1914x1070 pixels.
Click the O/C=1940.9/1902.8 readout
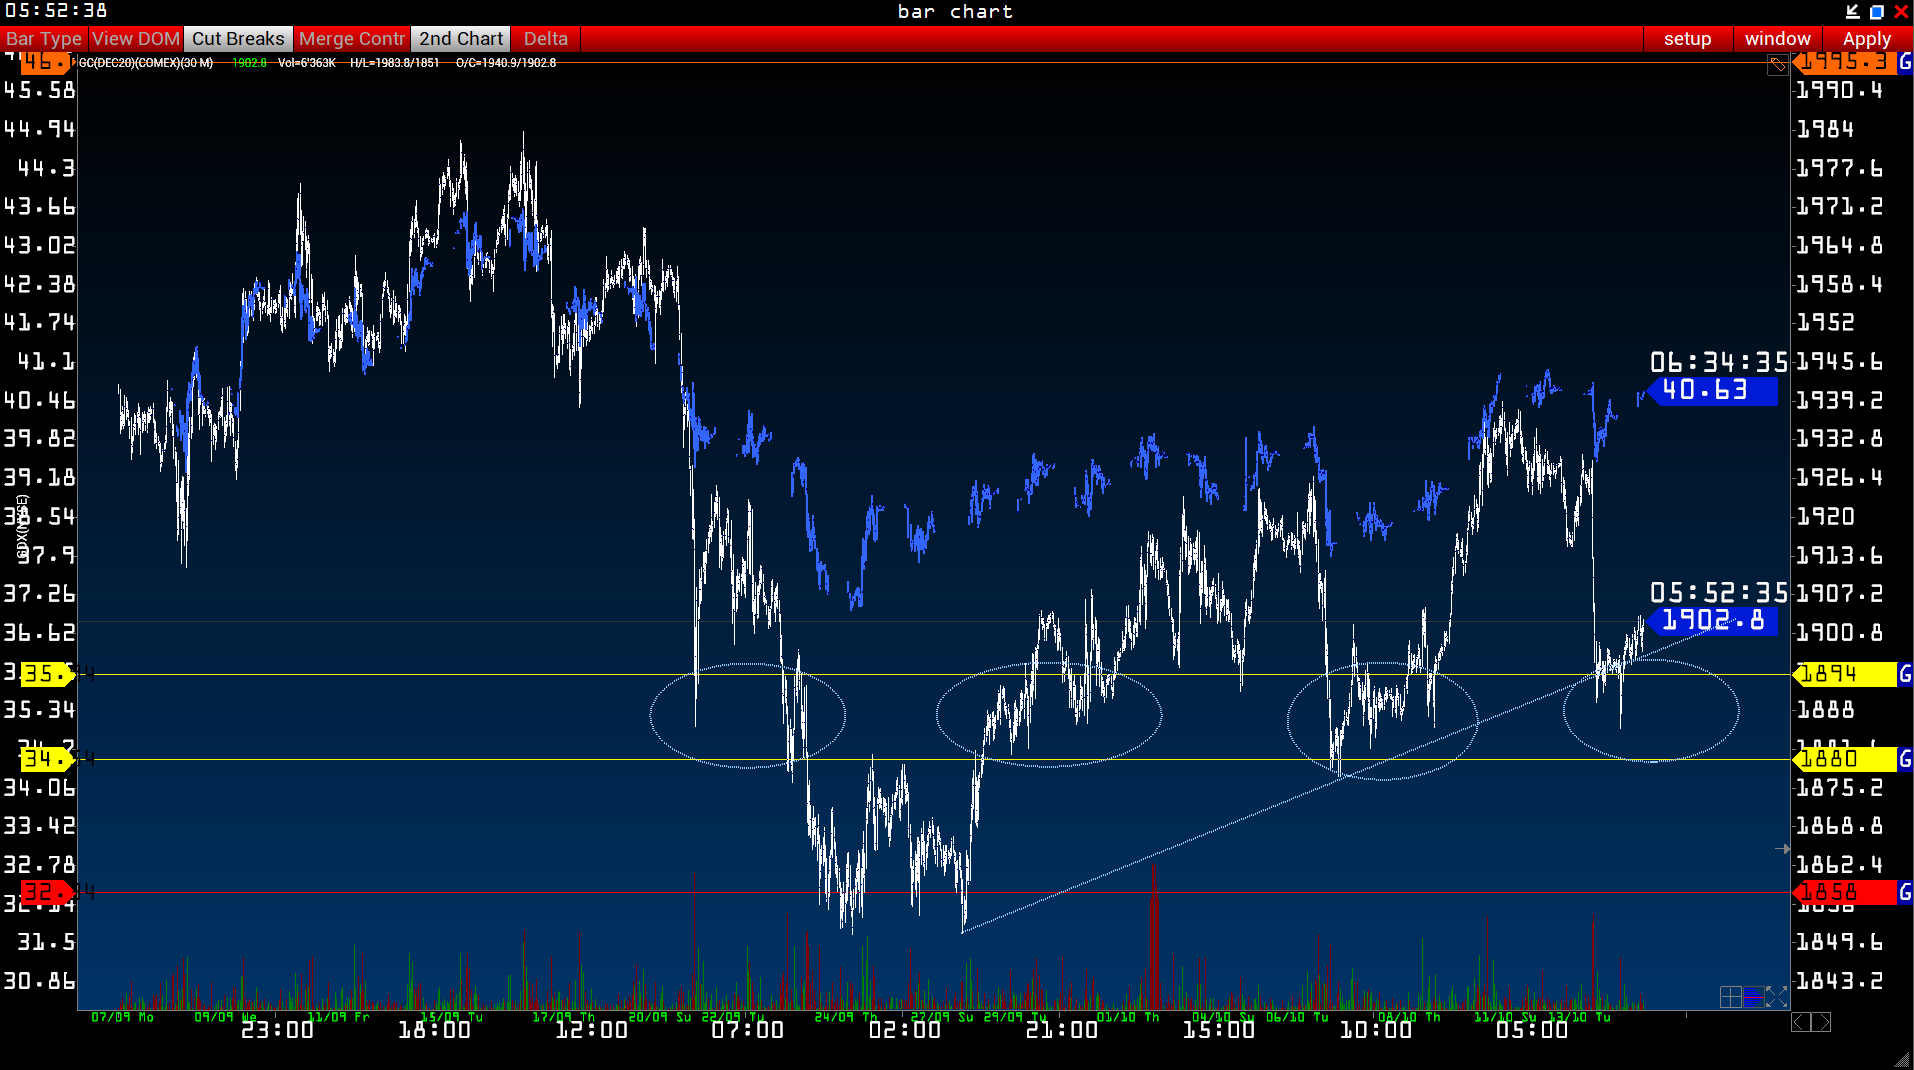click(x=506, y=63)
